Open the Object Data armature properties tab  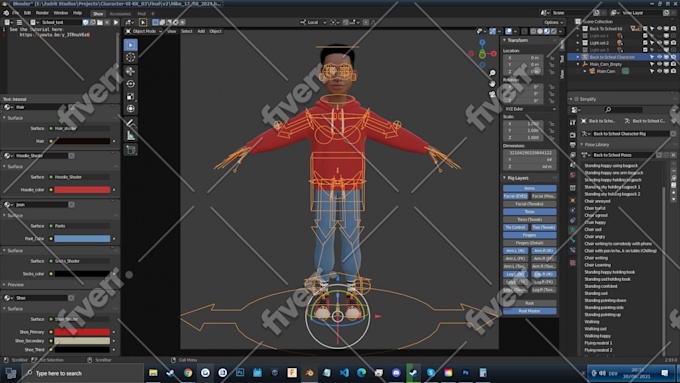[x=573, y=229]
